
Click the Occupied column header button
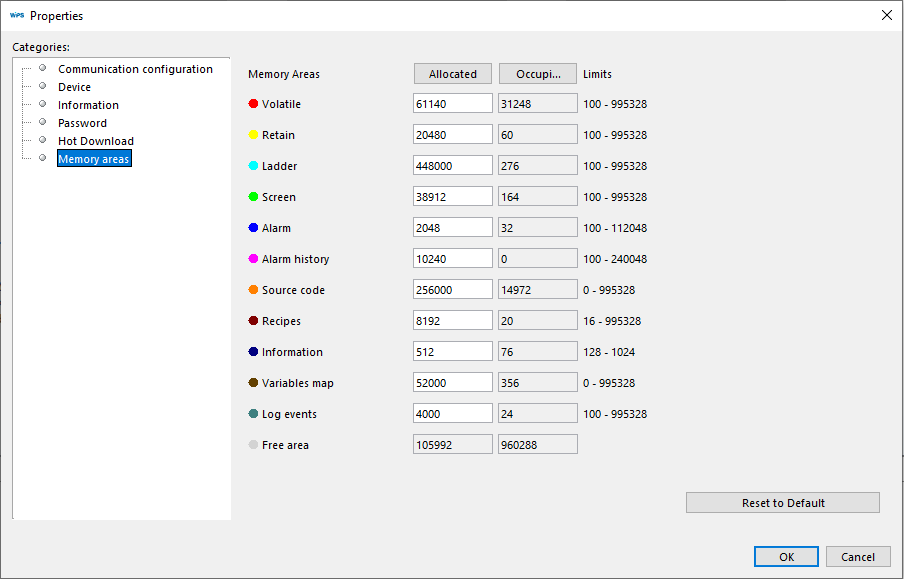pyautogui.click(x=537, y=73)
